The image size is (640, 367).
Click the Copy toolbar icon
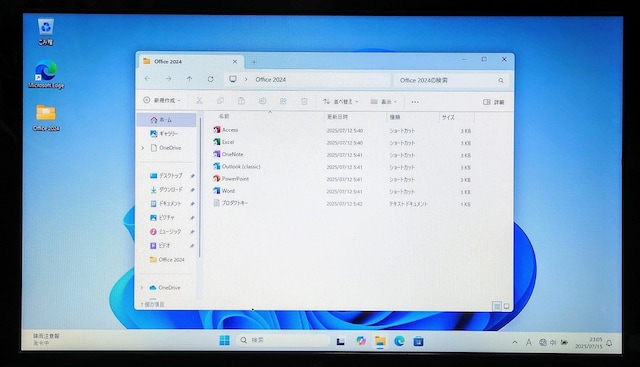(220, 101)
